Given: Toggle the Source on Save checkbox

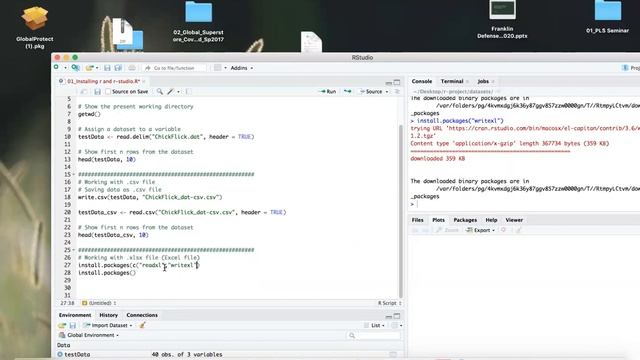Looking at the screenshot, I should [108, 92].
